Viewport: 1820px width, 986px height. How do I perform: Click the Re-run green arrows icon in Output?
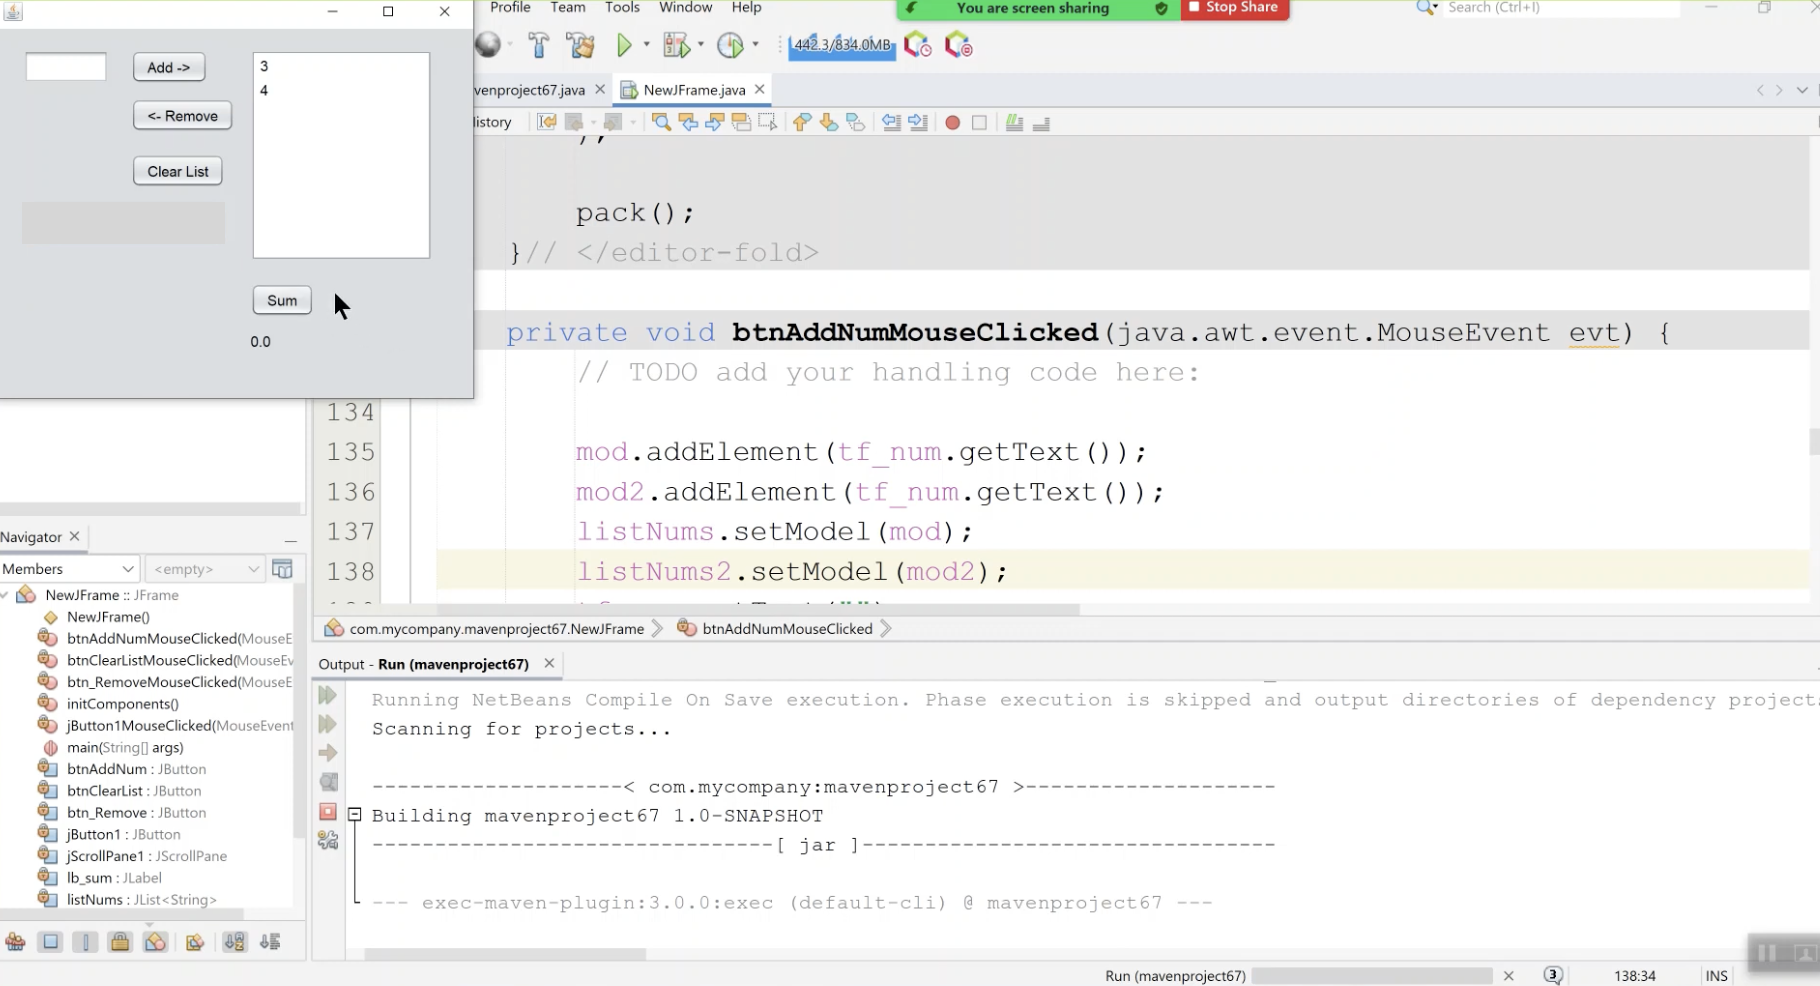[327, 695]
